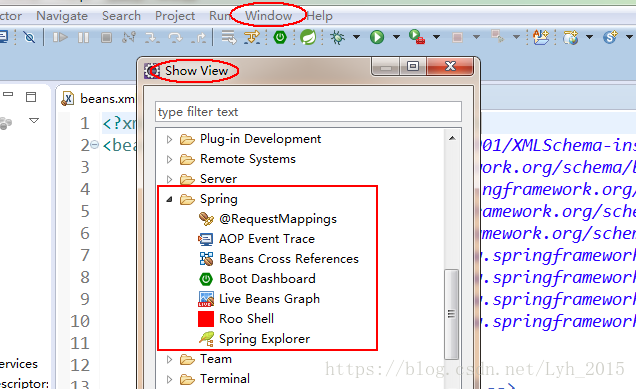The width and height of the screenshot is (636, 389).
Task: Open the Window menu
Action: pyautogui.click(x=269, y=16)
